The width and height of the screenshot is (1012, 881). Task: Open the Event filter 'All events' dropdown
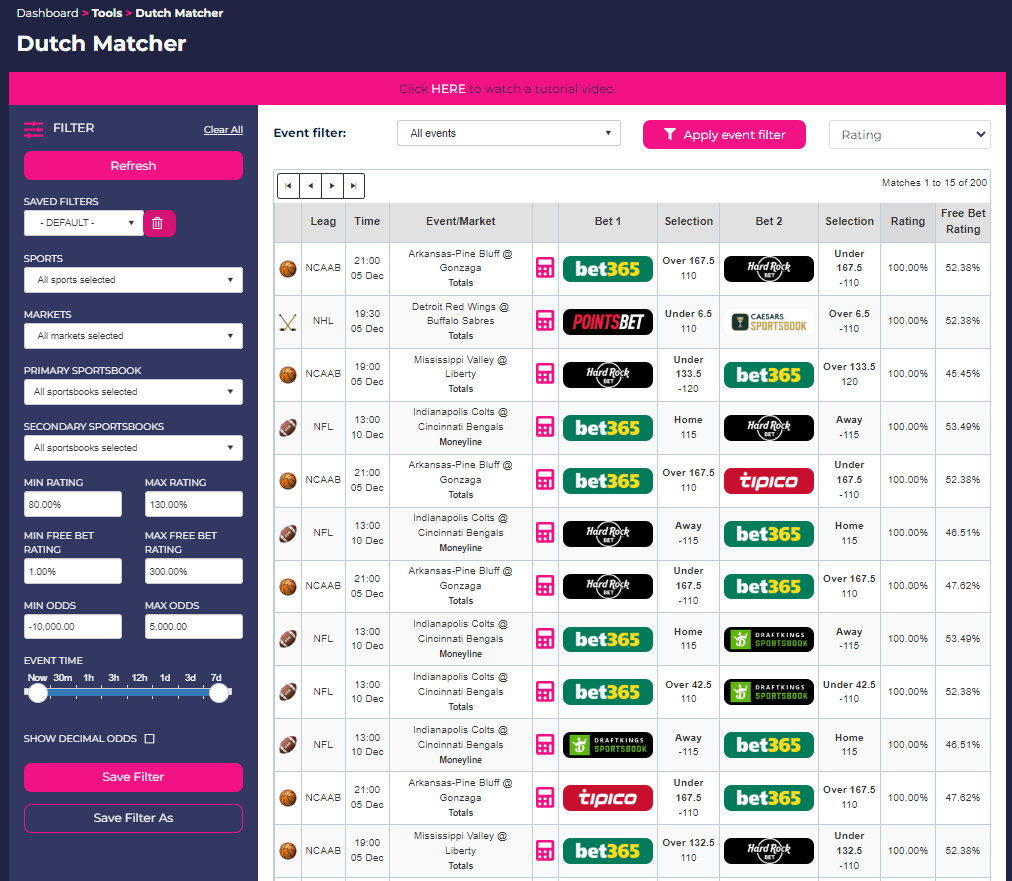[509, 133]
